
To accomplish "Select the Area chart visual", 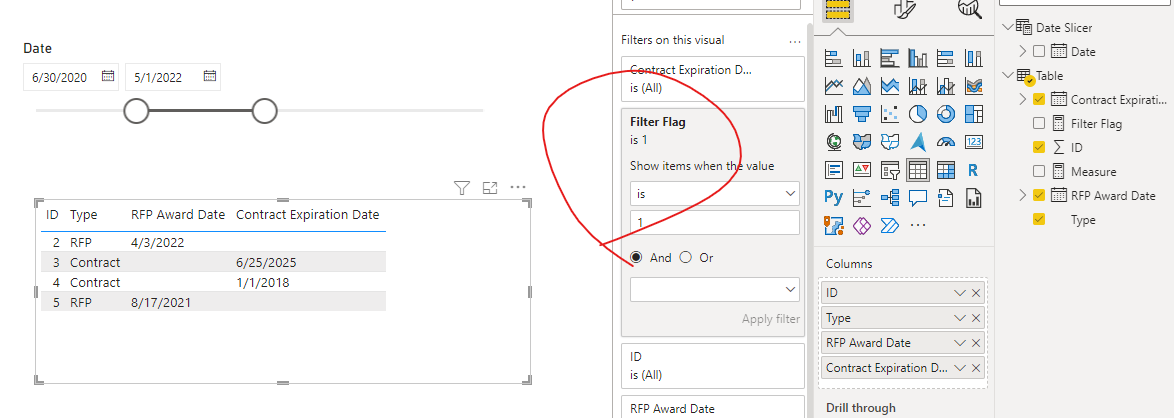I will coord(862,86).
